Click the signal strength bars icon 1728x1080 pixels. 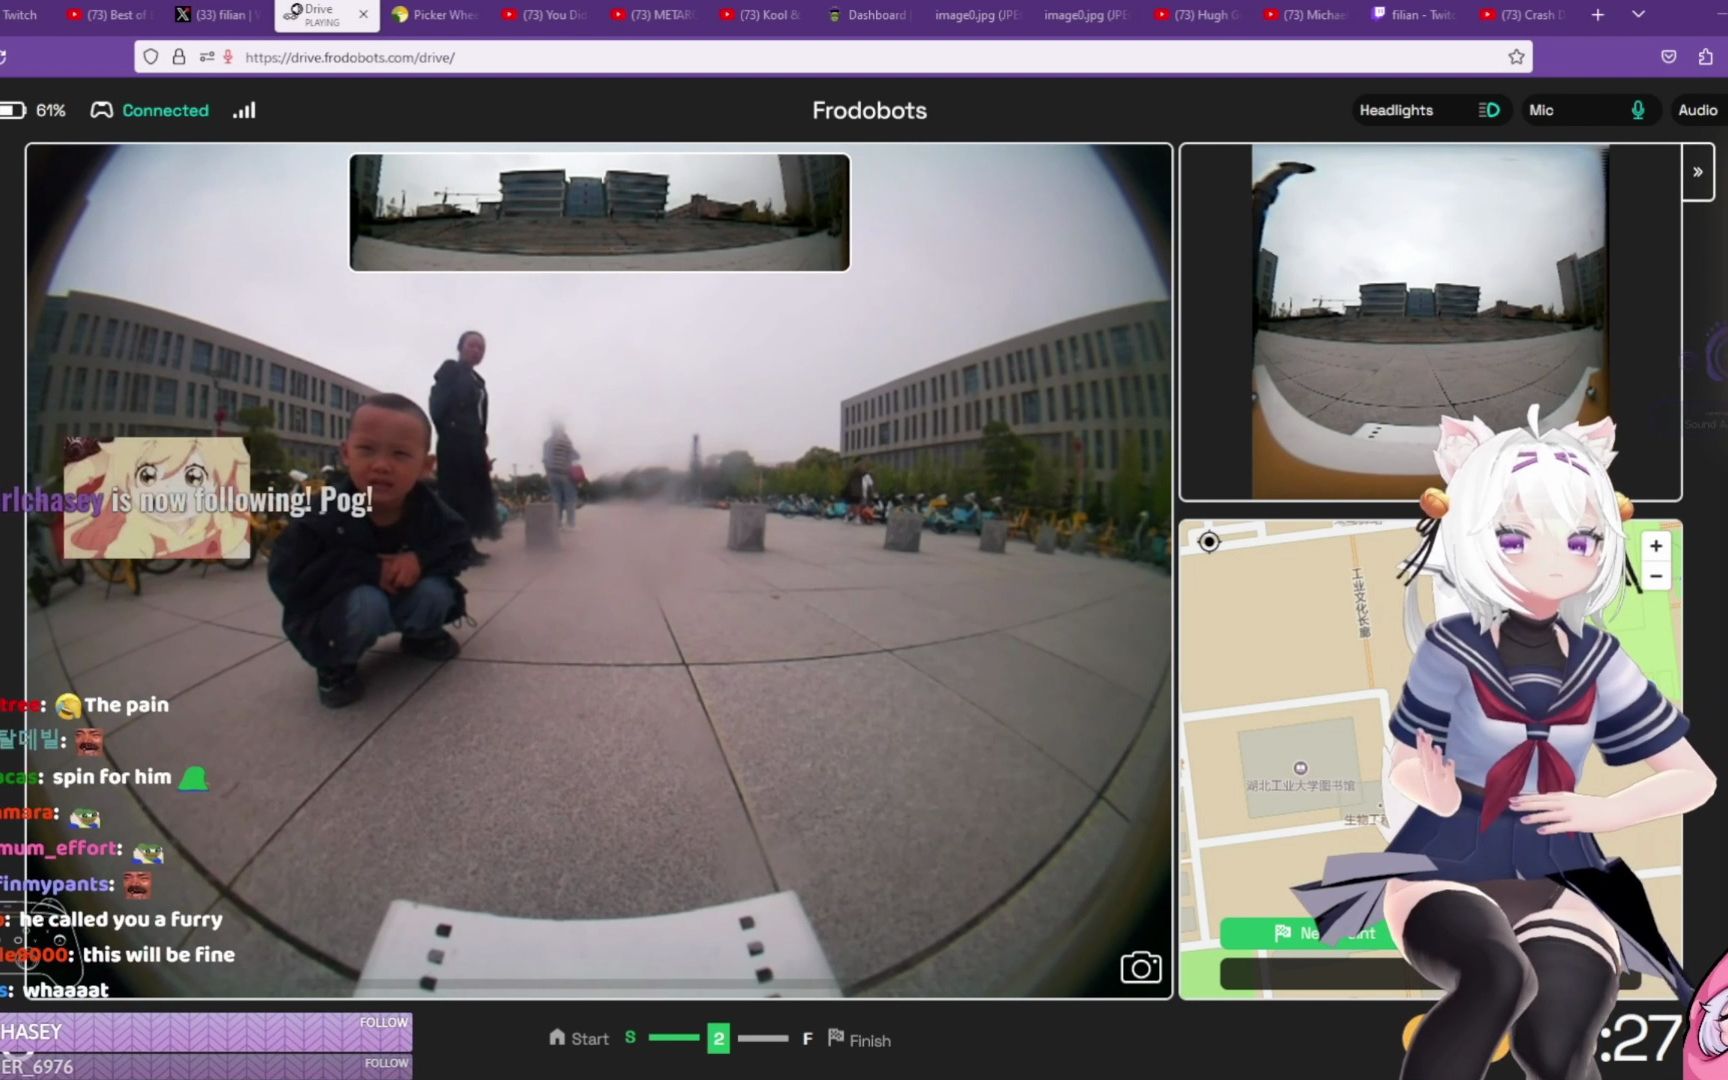244,110
